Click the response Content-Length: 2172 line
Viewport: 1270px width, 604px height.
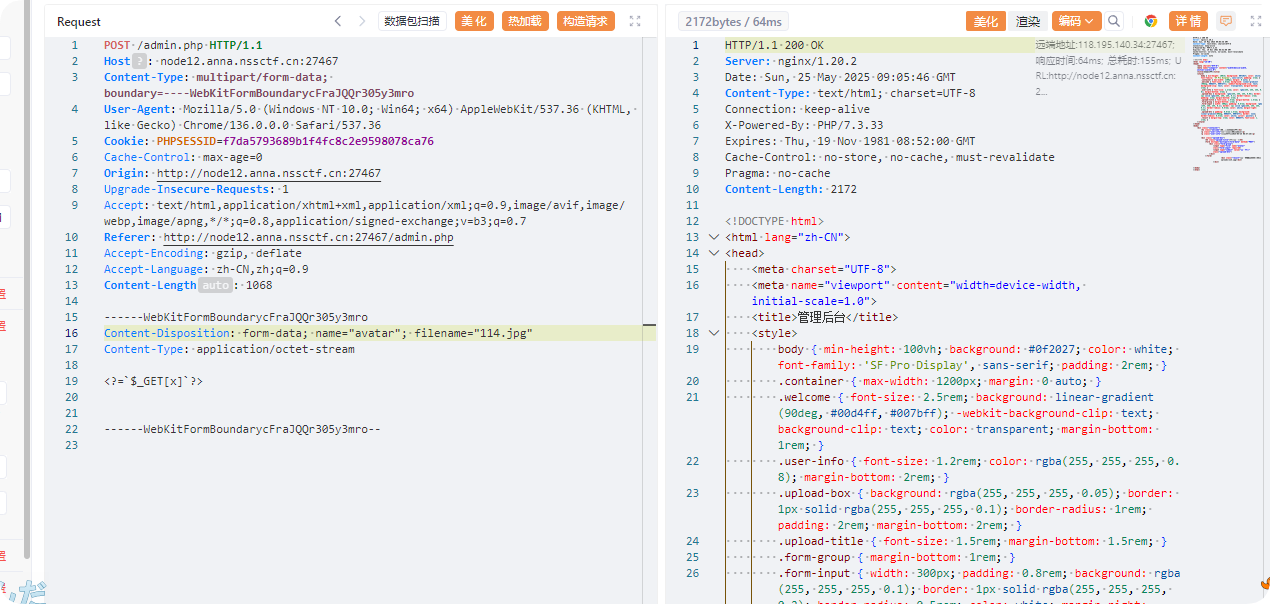pos(790,190)
